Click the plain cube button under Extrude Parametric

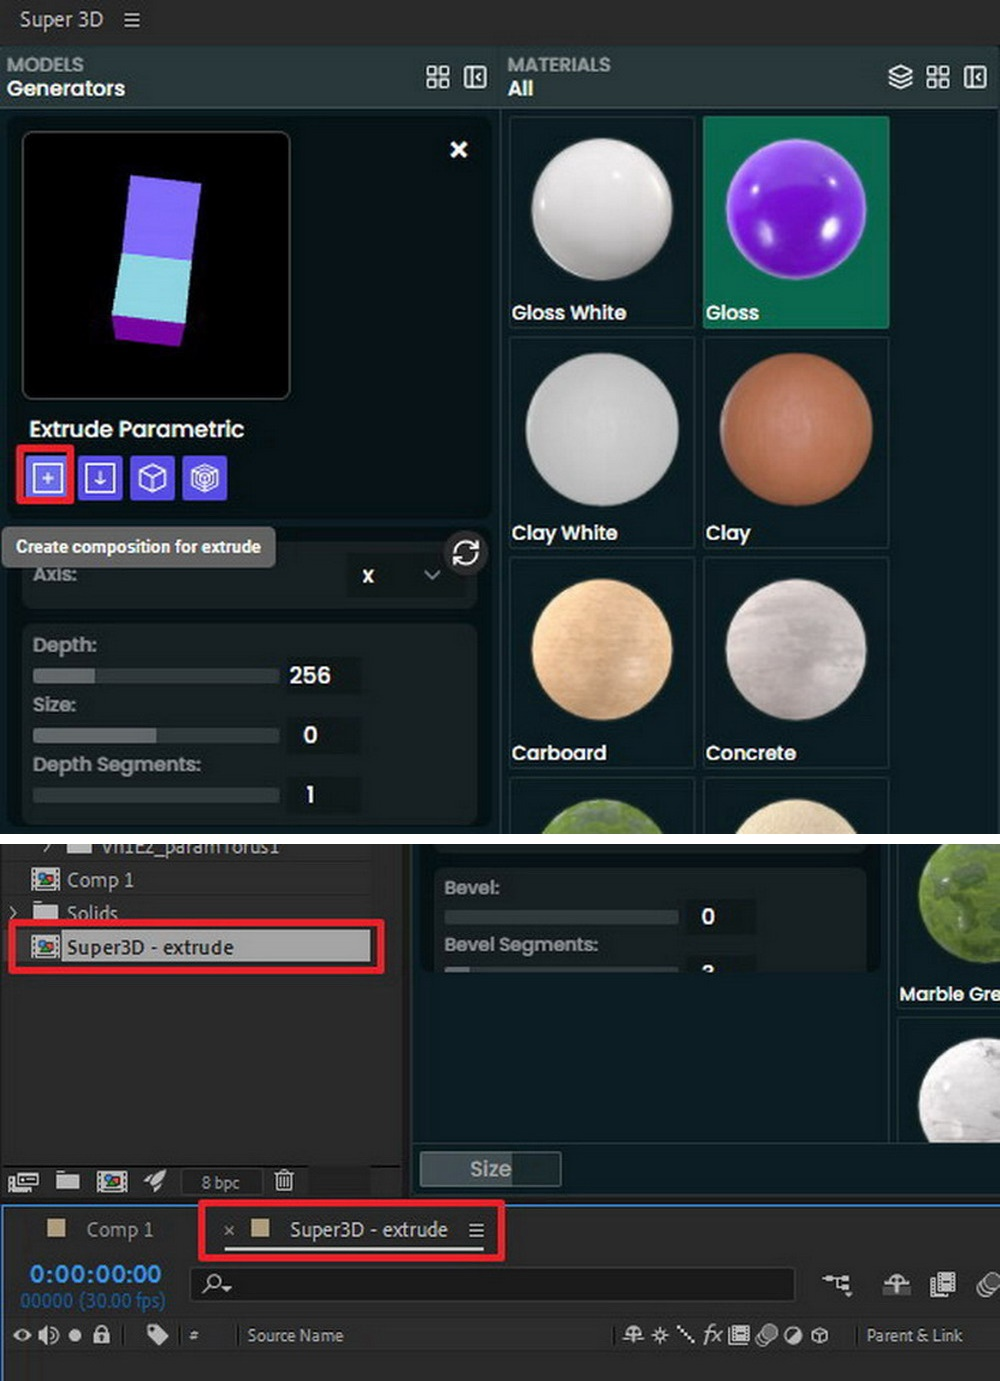click(152, 478)
